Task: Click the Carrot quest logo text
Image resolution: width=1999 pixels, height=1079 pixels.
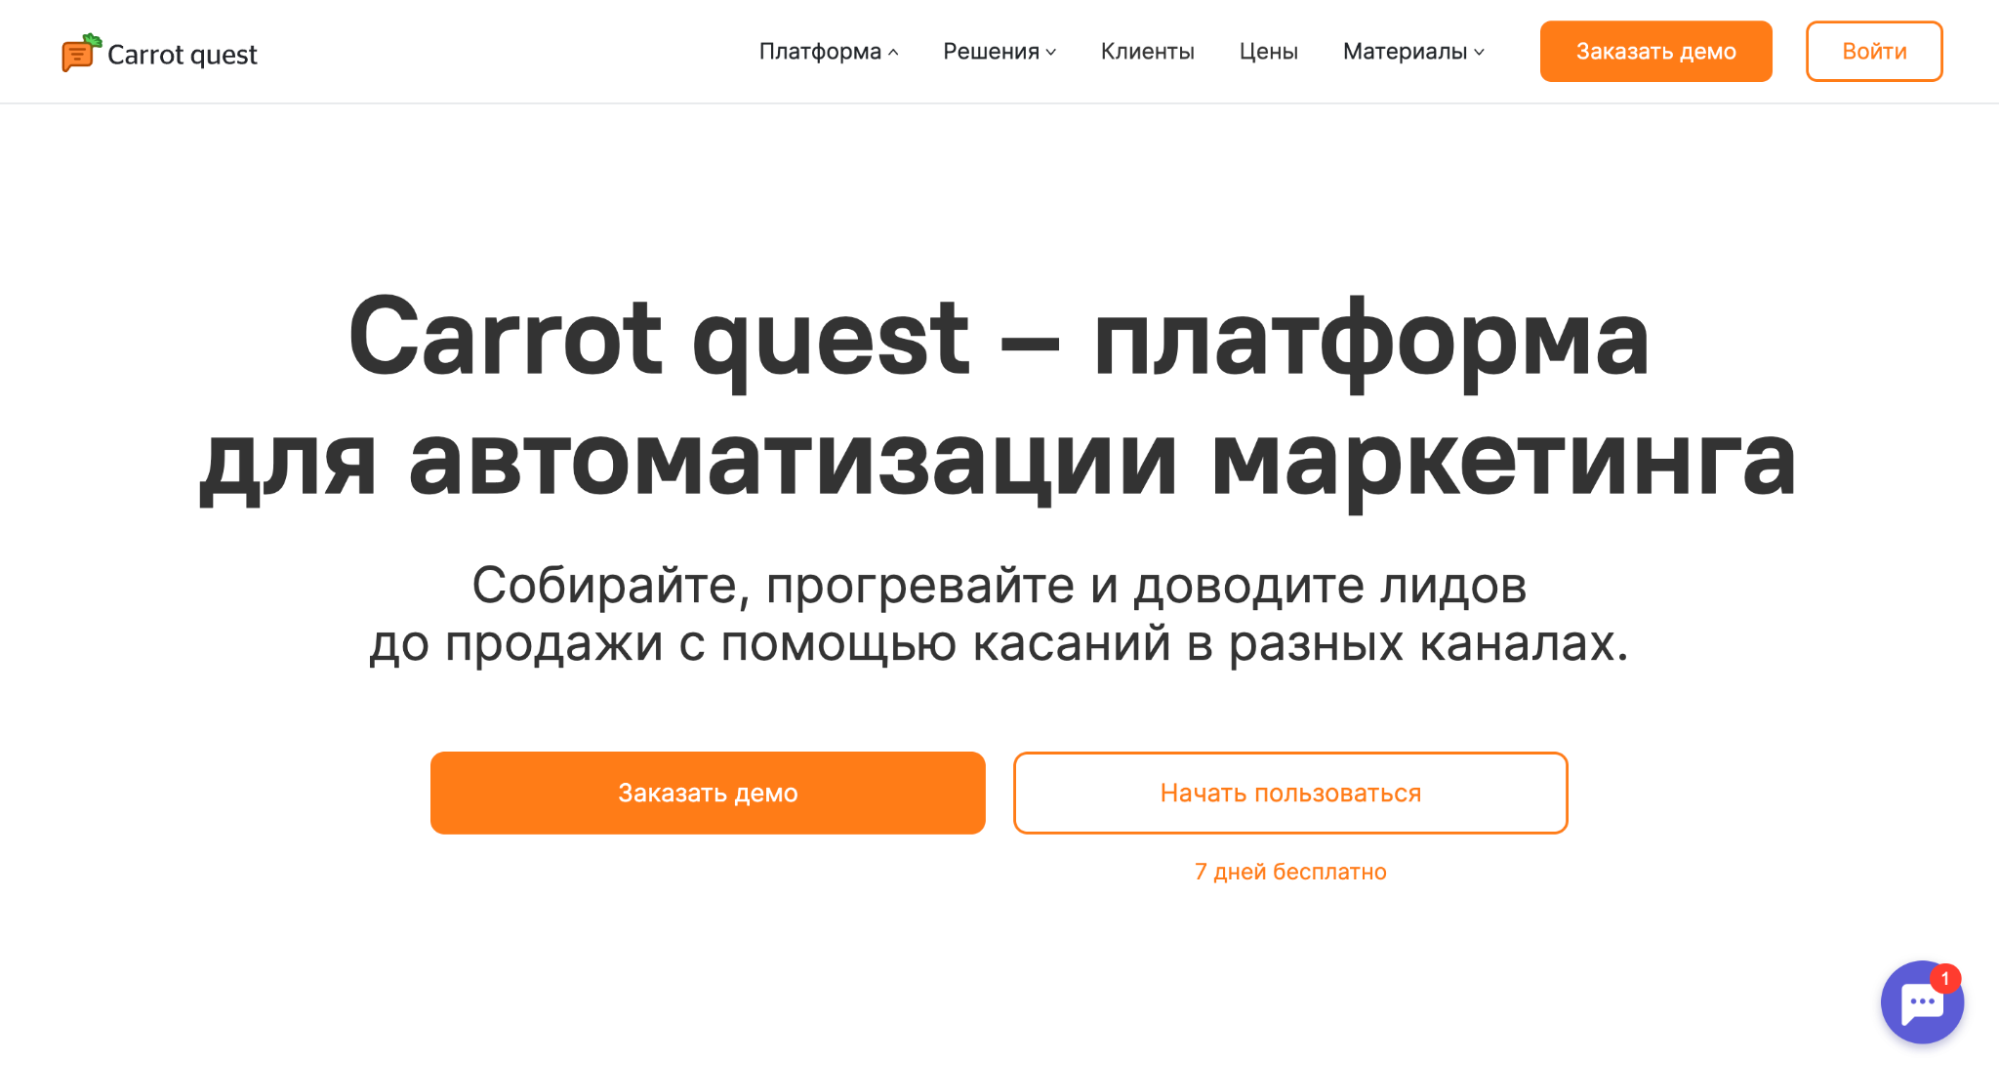Action: click(182, 54)
